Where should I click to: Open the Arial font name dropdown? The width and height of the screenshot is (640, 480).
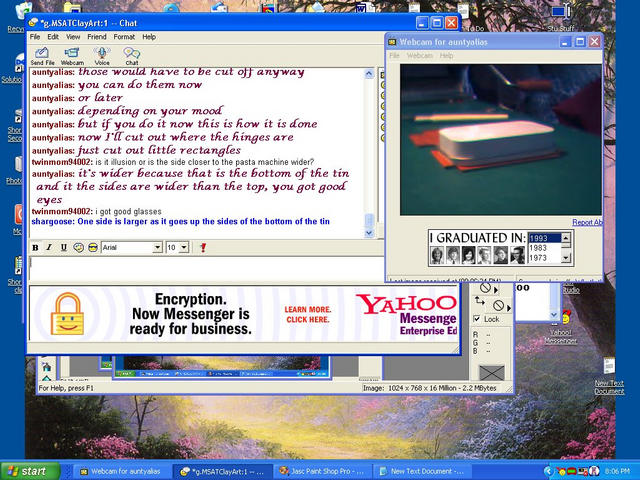pos(157,247)
